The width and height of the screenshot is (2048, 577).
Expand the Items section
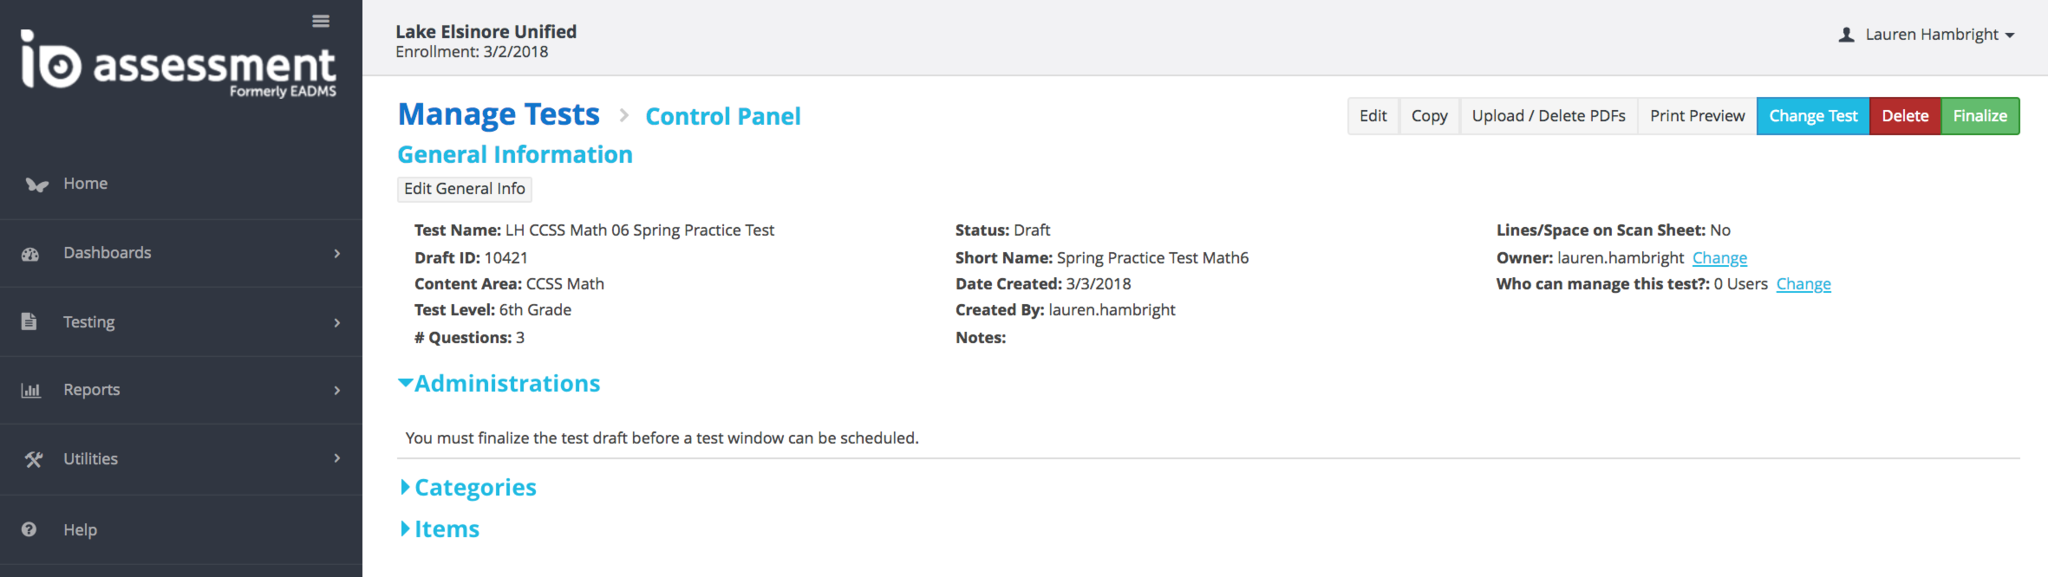click(x=439, y=529)
